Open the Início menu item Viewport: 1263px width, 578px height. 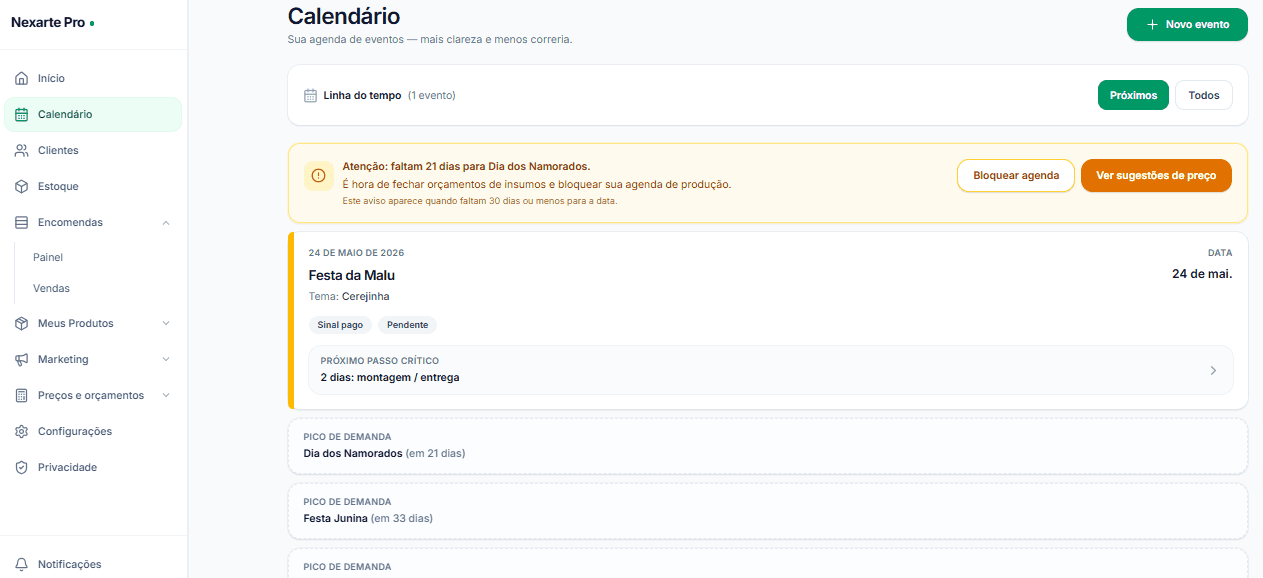pos(94,78)
